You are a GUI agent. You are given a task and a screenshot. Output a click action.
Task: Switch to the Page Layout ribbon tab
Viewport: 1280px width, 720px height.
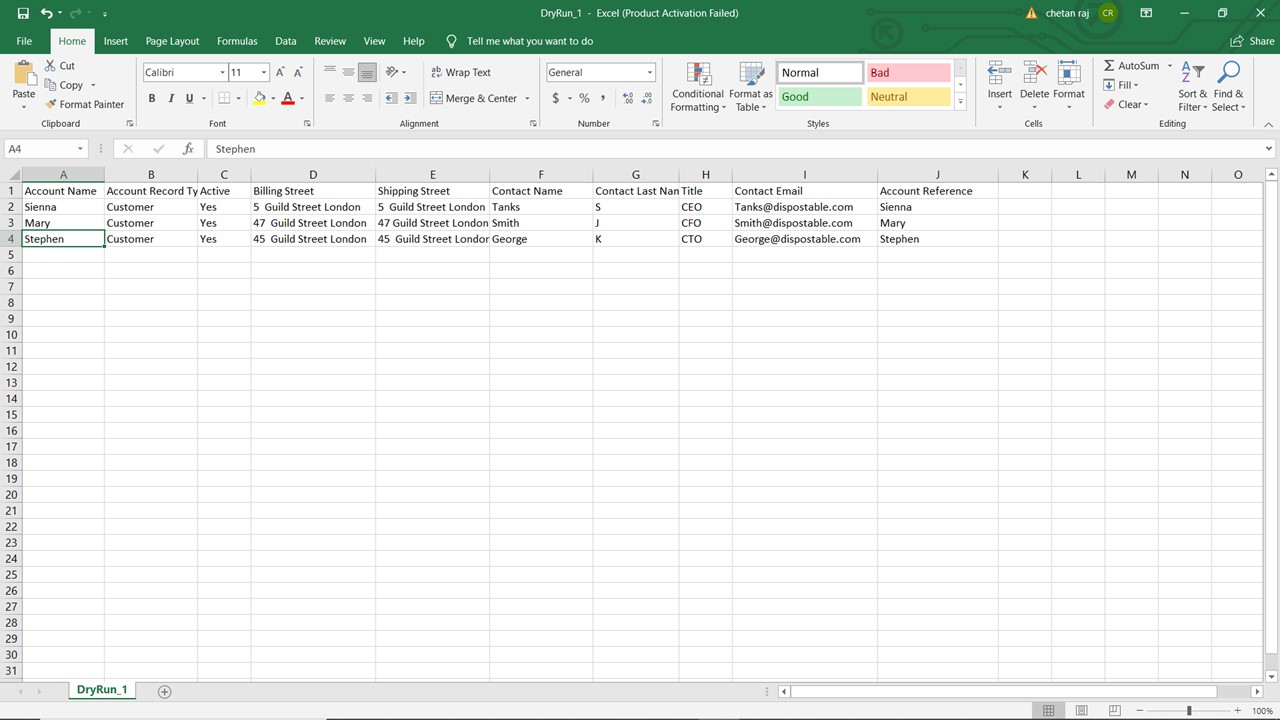point(172,41)
